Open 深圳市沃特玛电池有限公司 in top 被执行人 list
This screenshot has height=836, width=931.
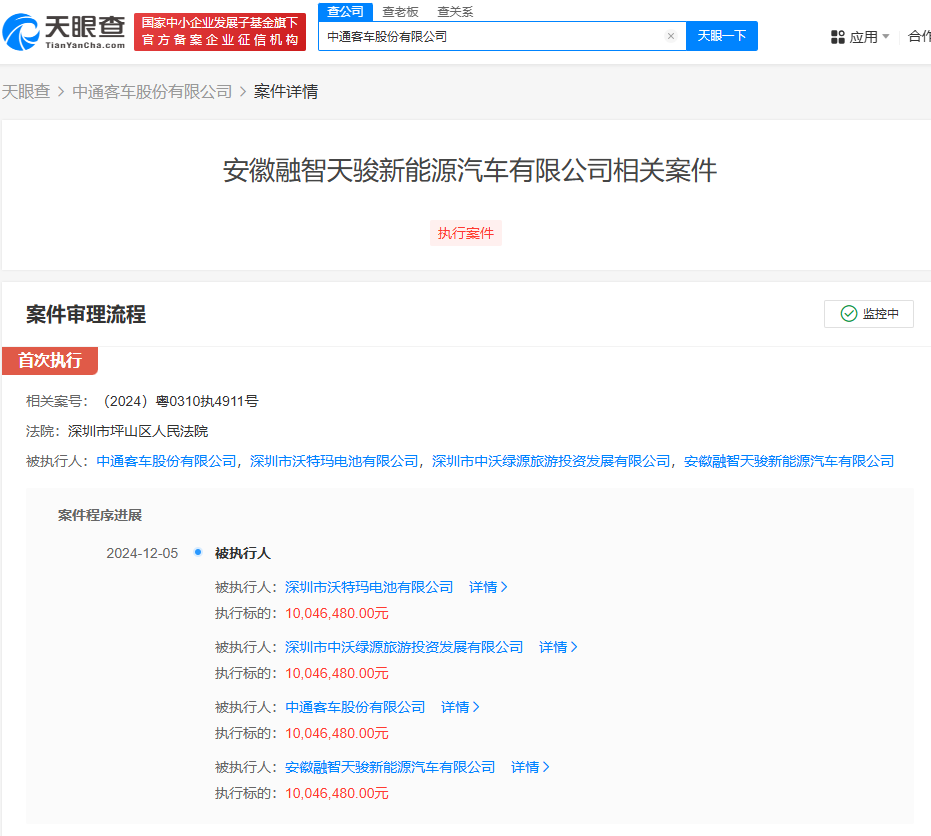pyautogui.click(x=334, y=461)
